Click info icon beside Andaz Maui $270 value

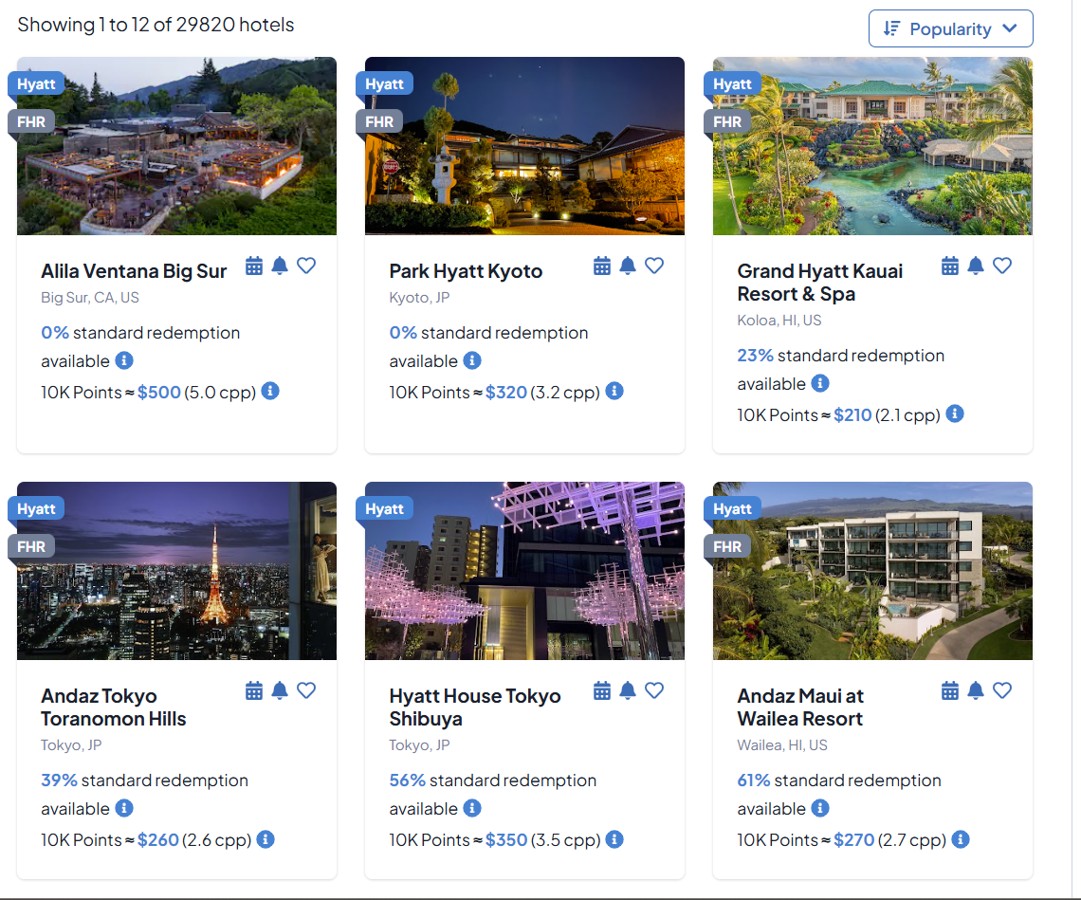(x=960, y=839)
